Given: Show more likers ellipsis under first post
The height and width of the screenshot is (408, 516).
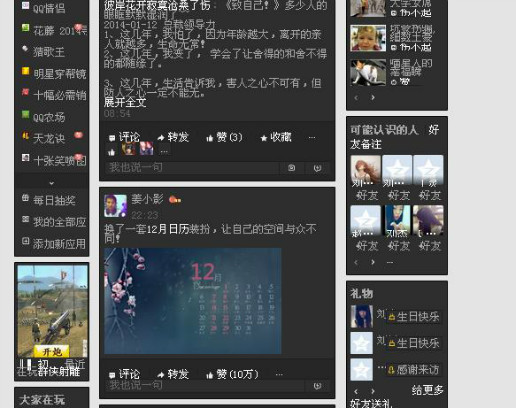Looking at the screenshot, I should [164, 152].
